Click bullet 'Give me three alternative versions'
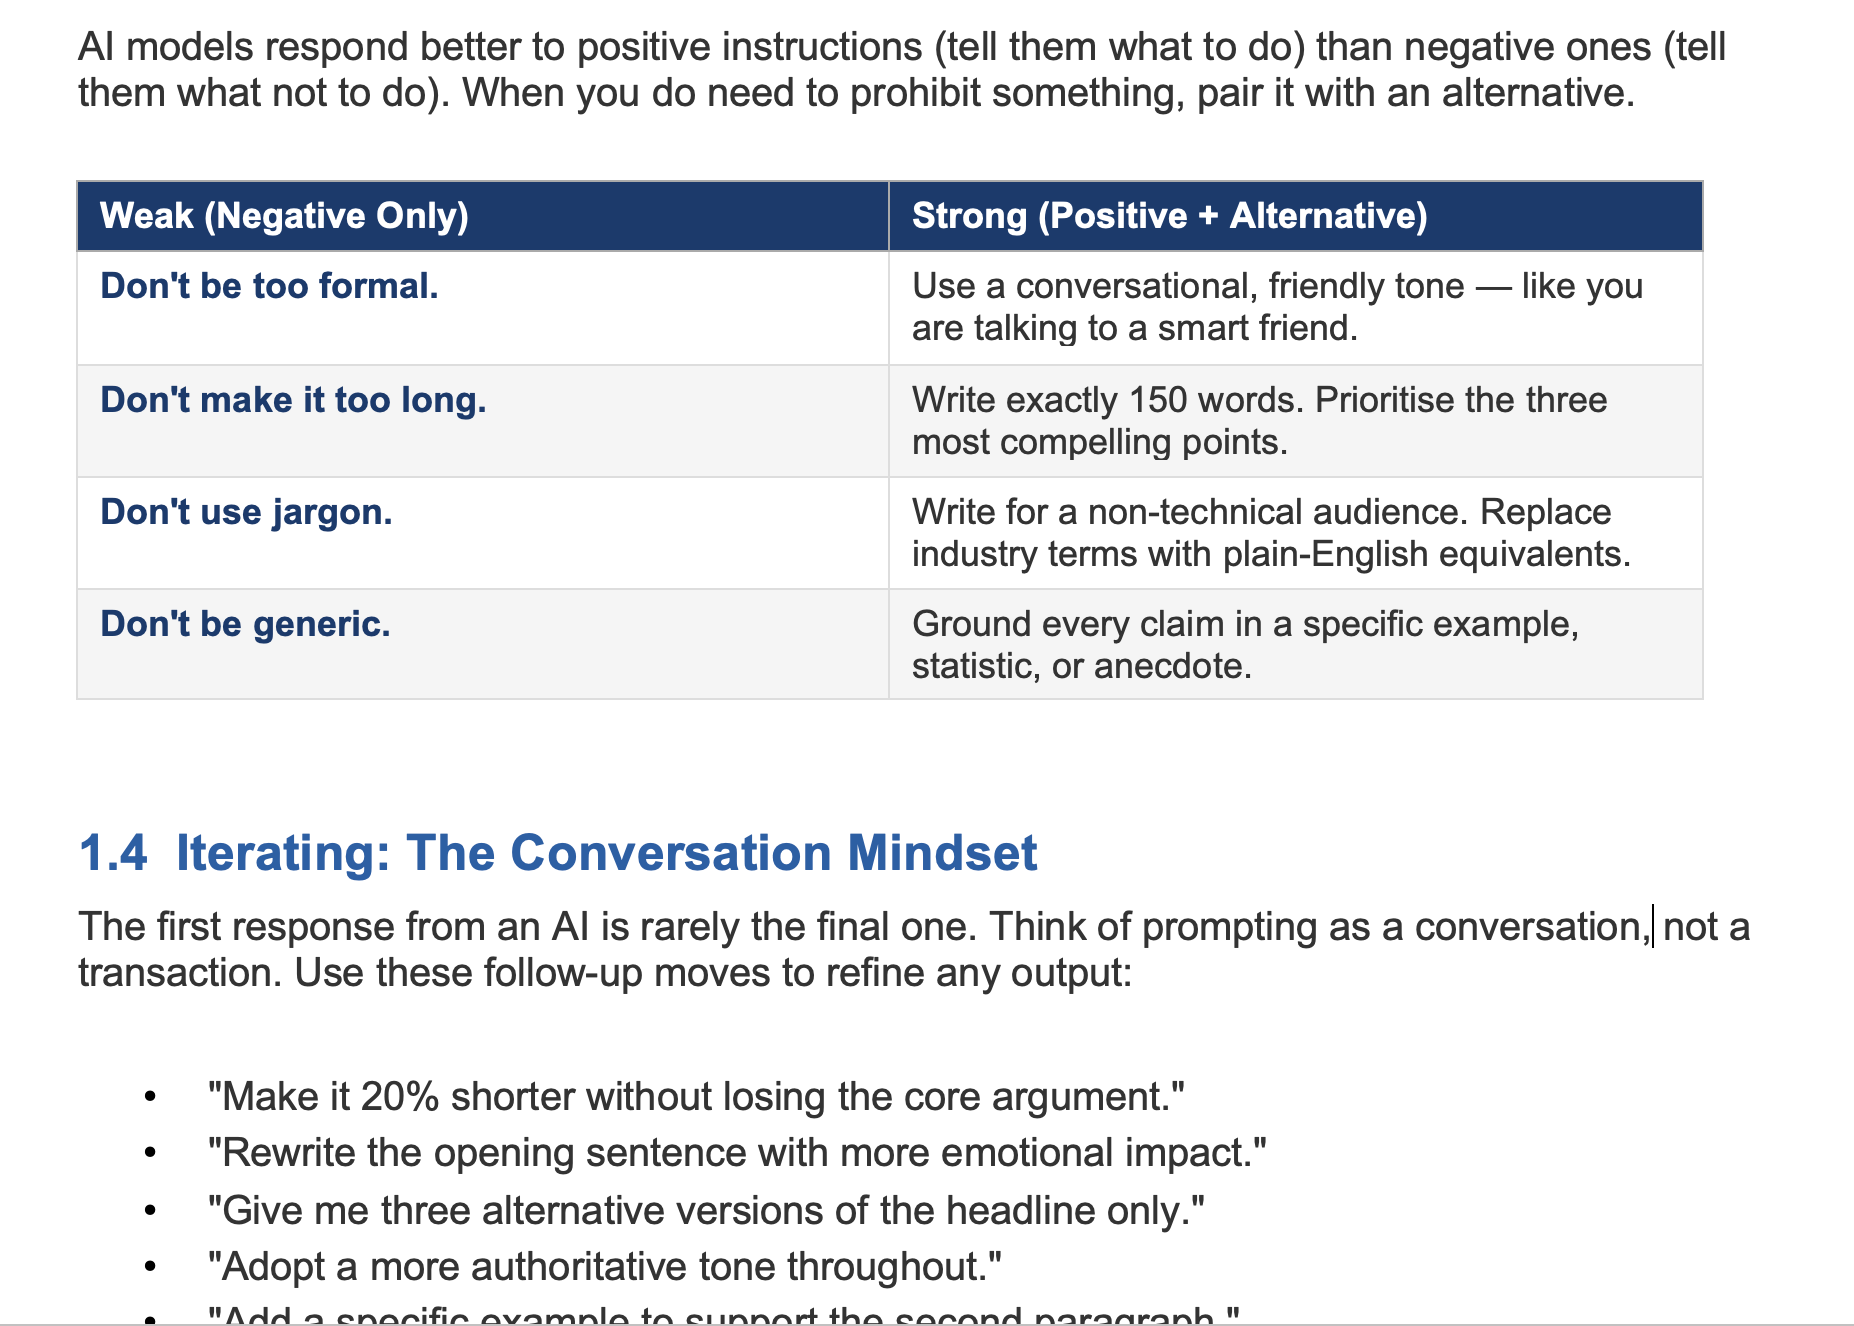Image resolution: width=1854 pixels, height=1326 pixels. pyautogui.click(x=706, y=1211)
